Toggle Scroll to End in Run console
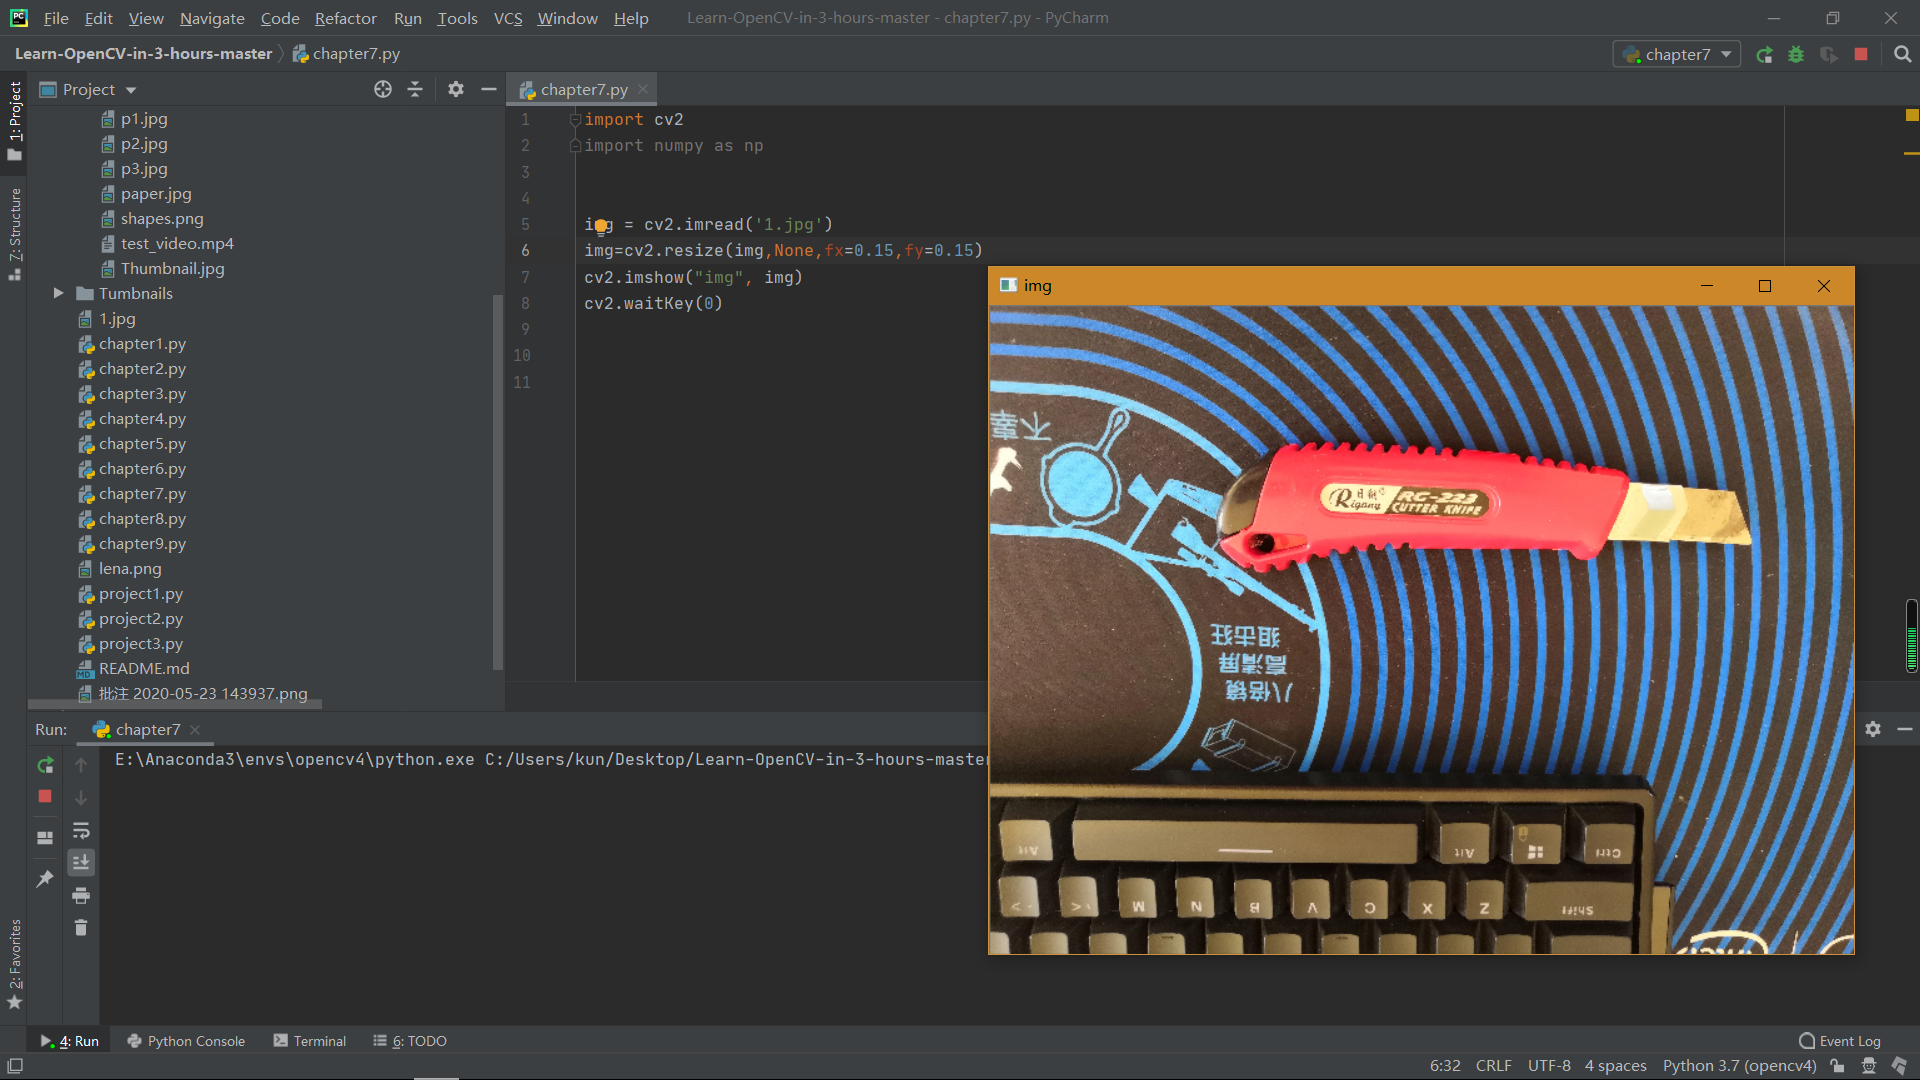The height and width of the screenshot is (1080, 1920). click(x=81, y=862)
